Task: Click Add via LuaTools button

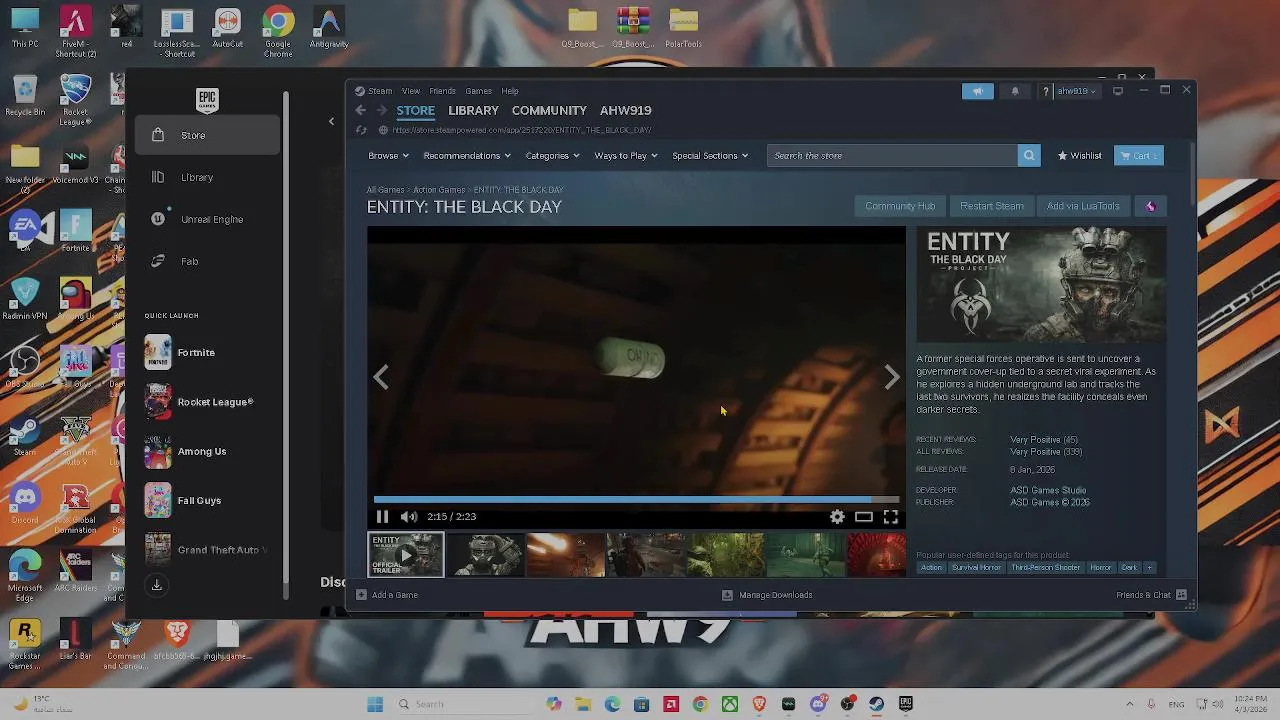Action: [1083, 206]
